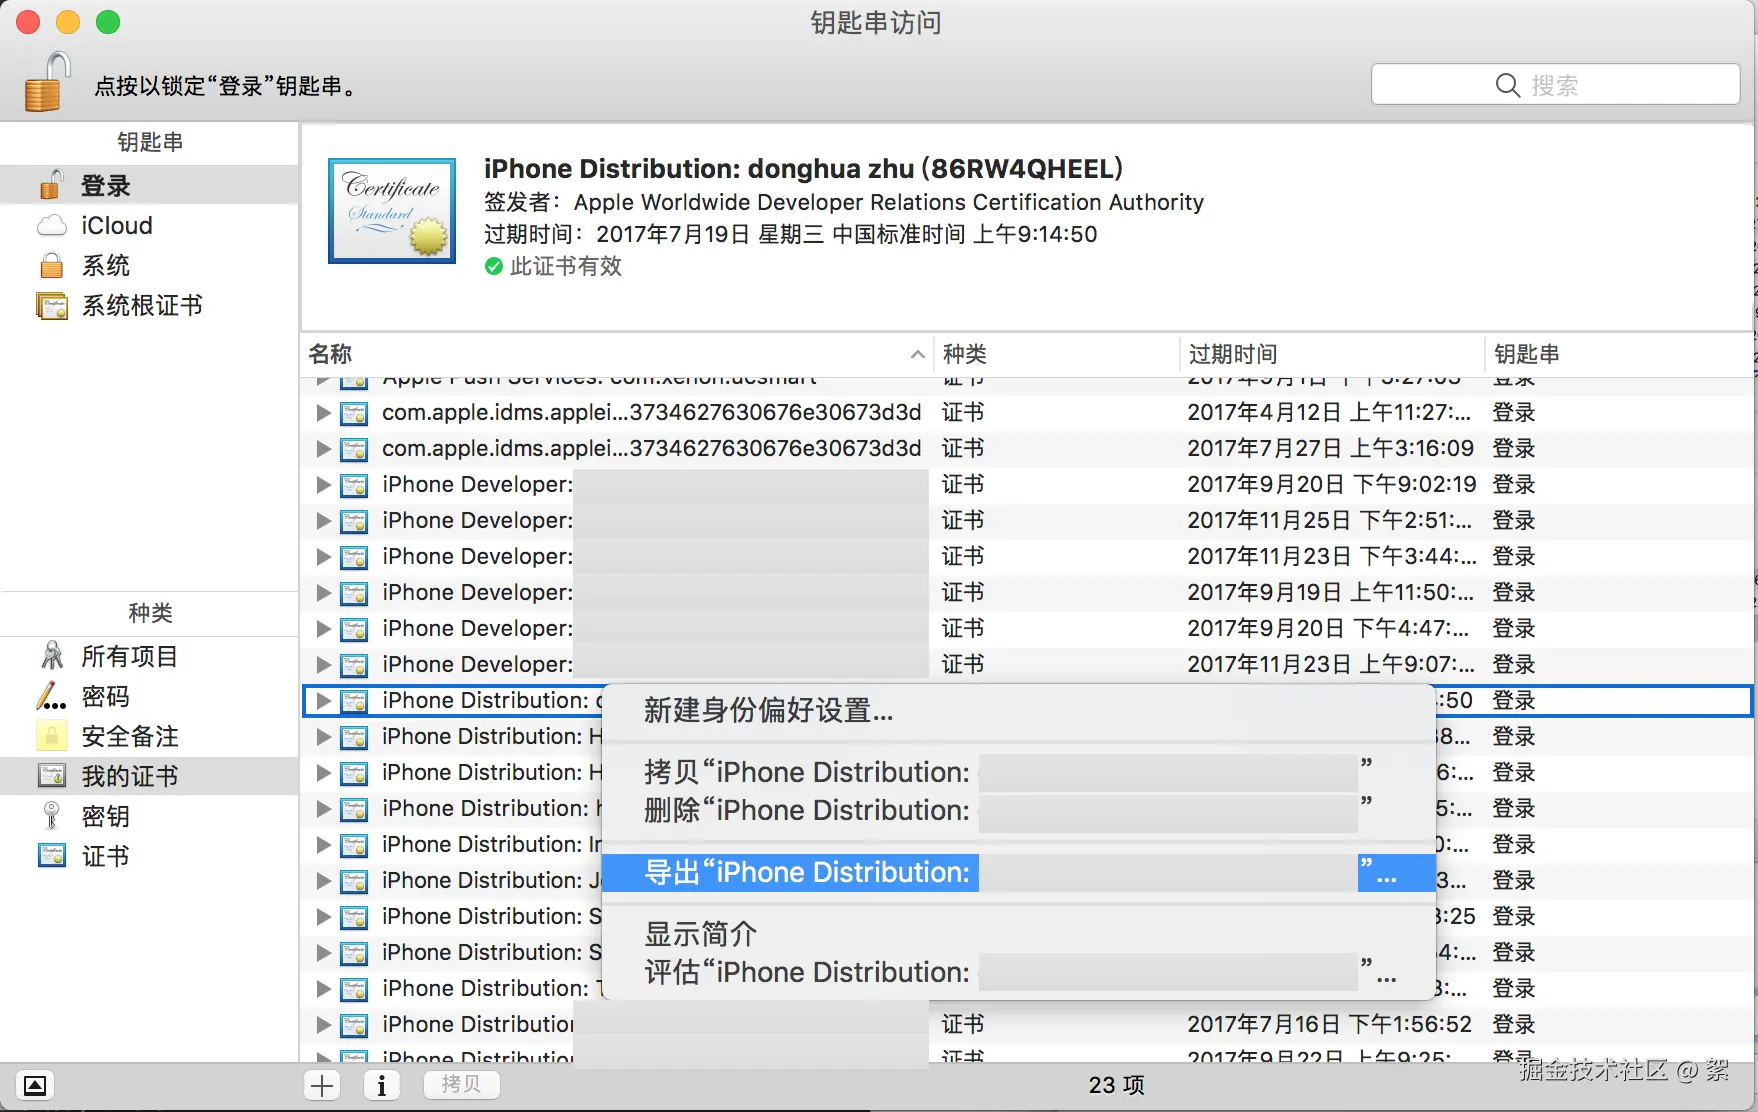Open item info with the i button
The width and height of the screenshot is (1758, 1112).
(x=381, y=1085)
